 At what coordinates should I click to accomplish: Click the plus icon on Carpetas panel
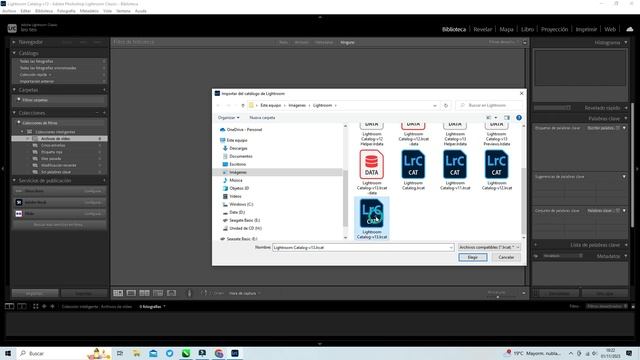coord(104,90)
